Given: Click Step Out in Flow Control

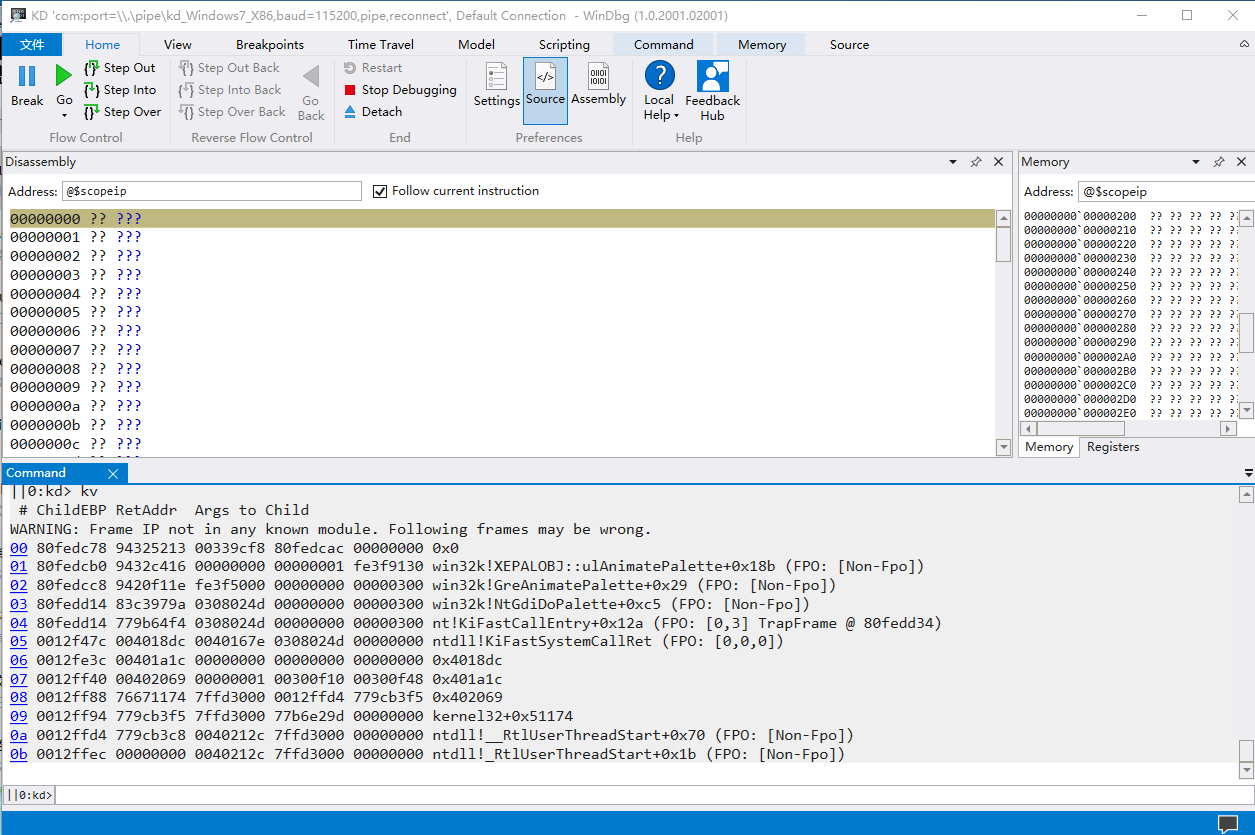Looking at the screenshot, I should click(x=119, y=68).
